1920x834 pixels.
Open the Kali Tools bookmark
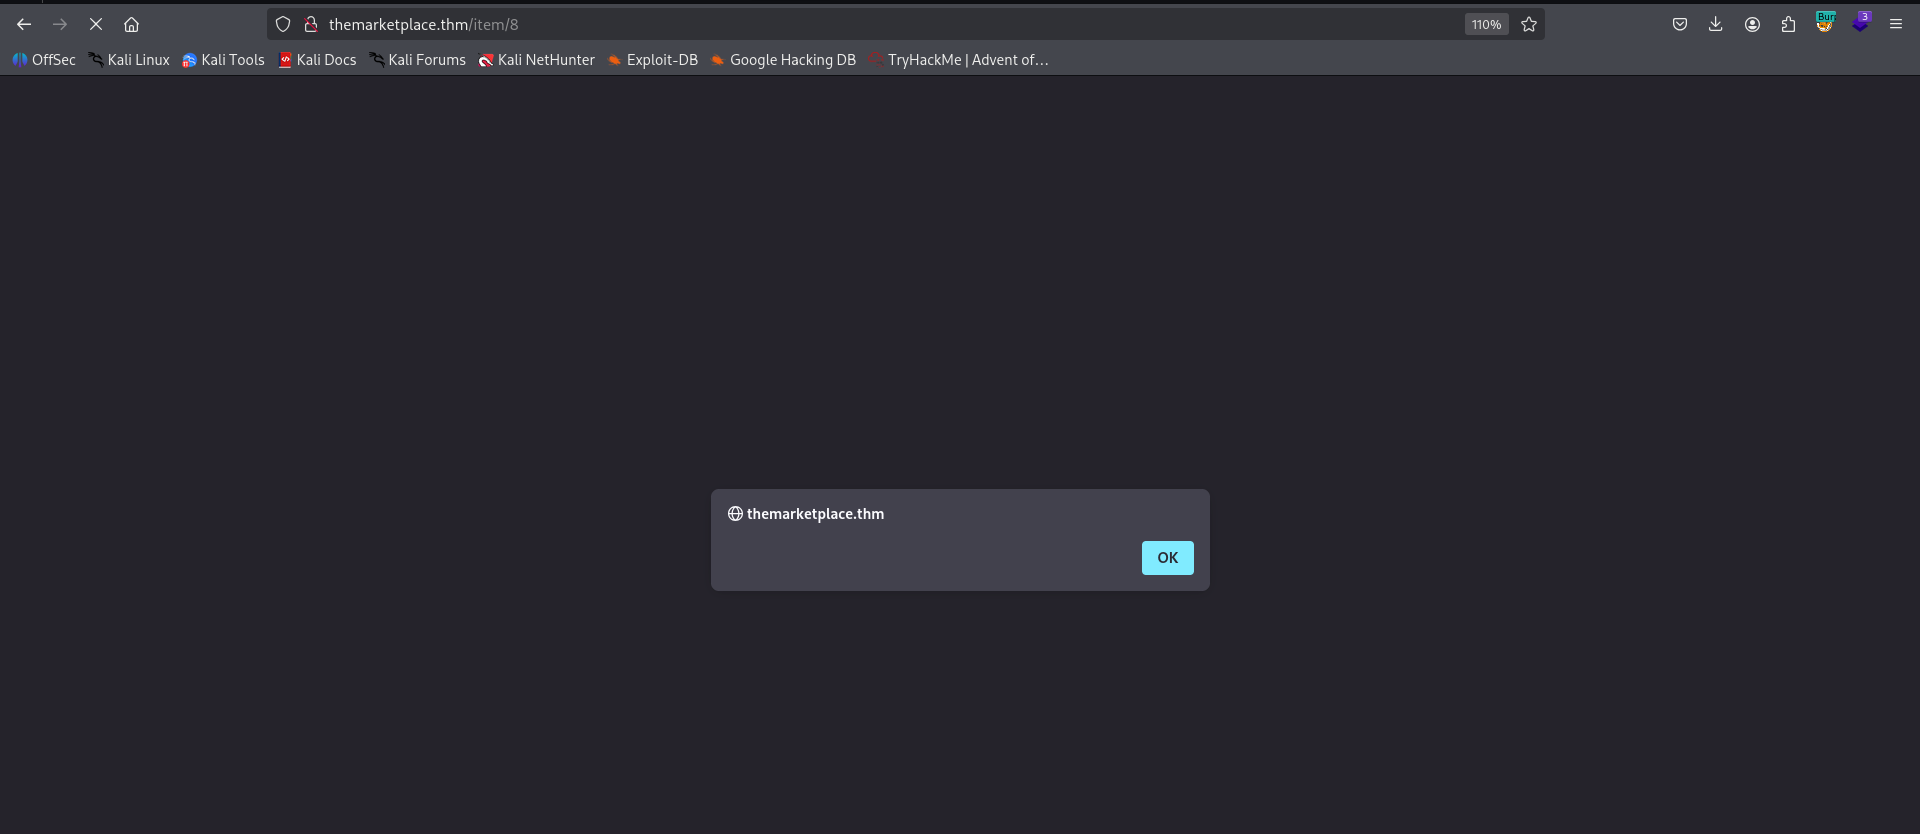pyautogui.click(x=223, y=60)
